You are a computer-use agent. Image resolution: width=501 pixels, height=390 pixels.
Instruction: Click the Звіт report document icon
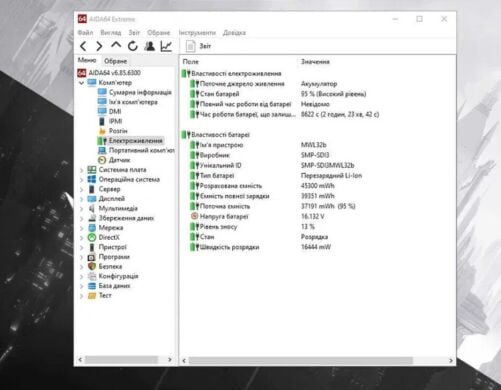tap(190, 46)
